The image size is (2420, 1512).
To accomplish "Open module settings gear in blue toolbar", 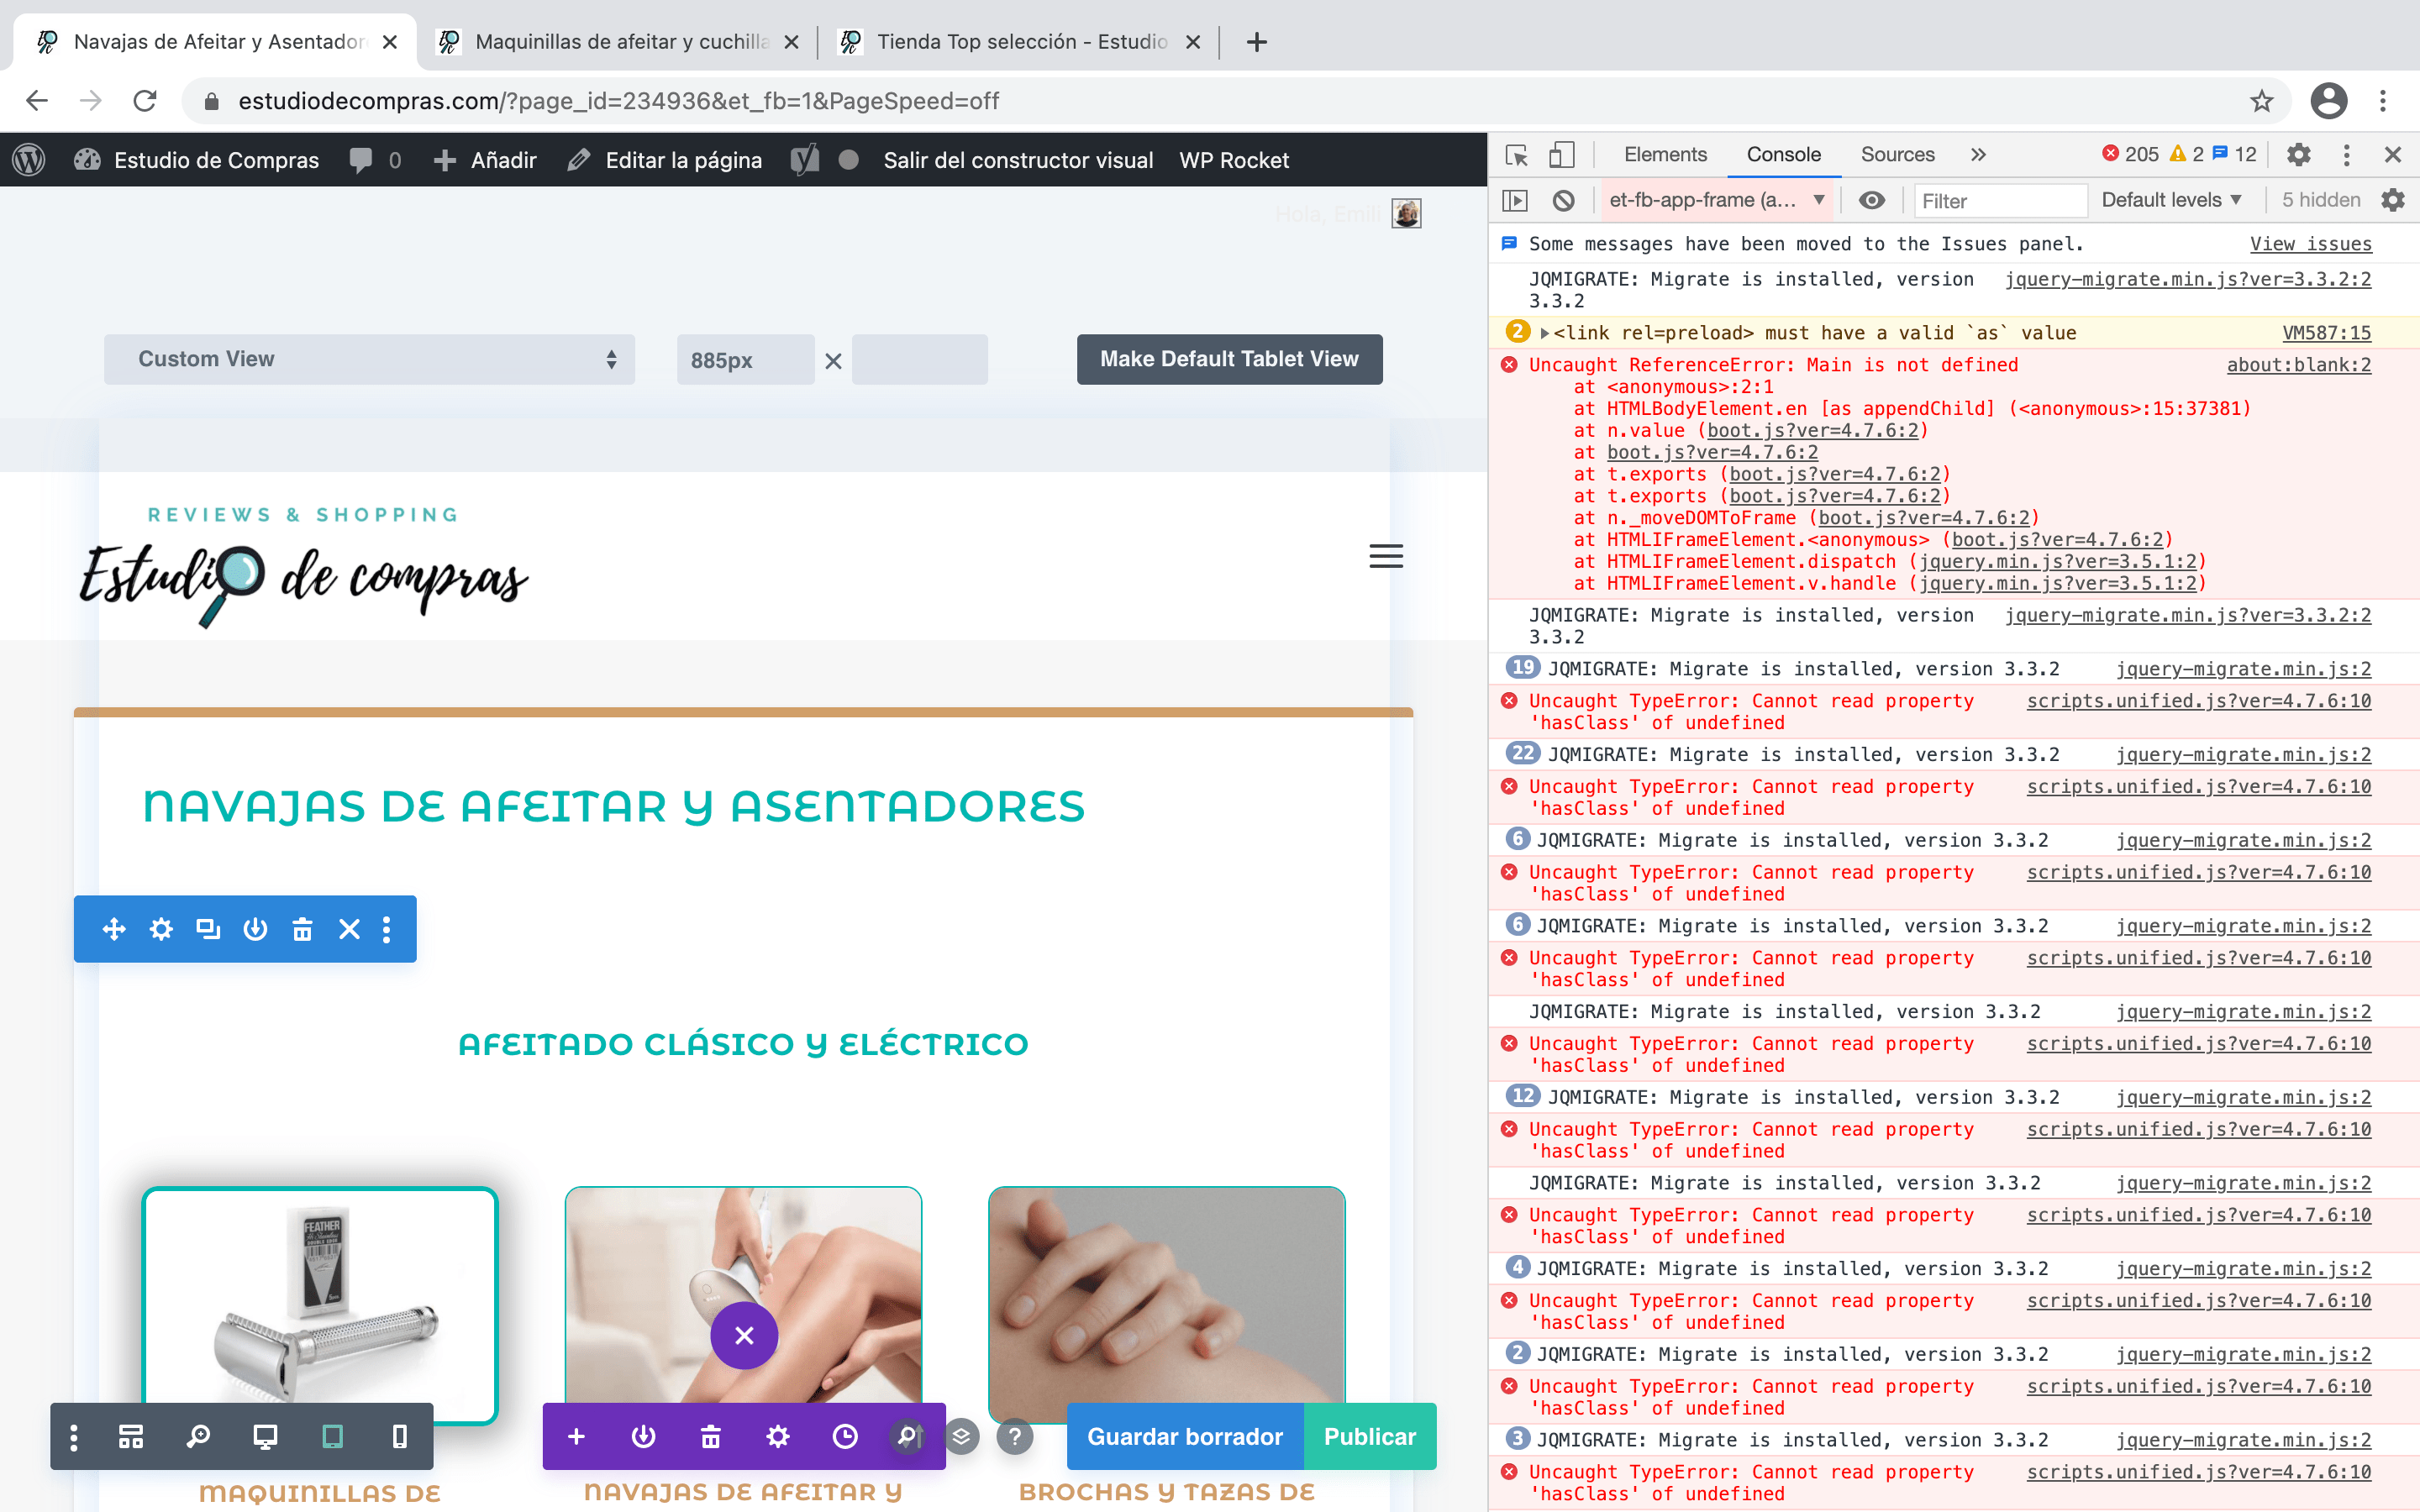I will [161, 929].
